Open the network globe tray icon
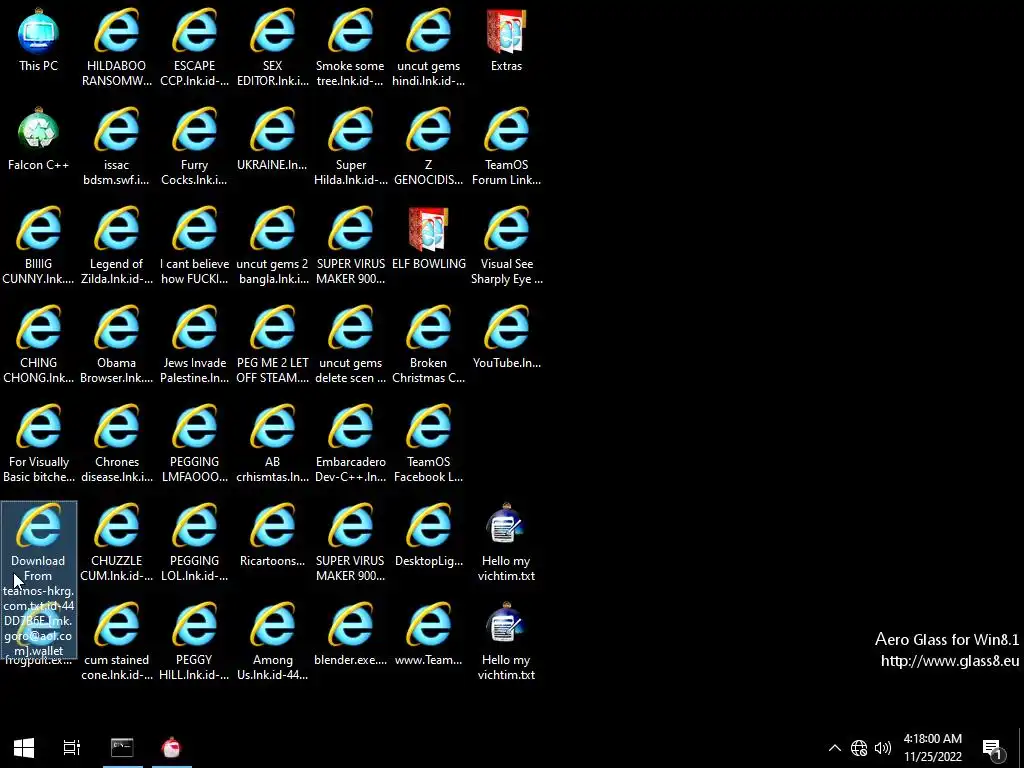 point(859,748)
